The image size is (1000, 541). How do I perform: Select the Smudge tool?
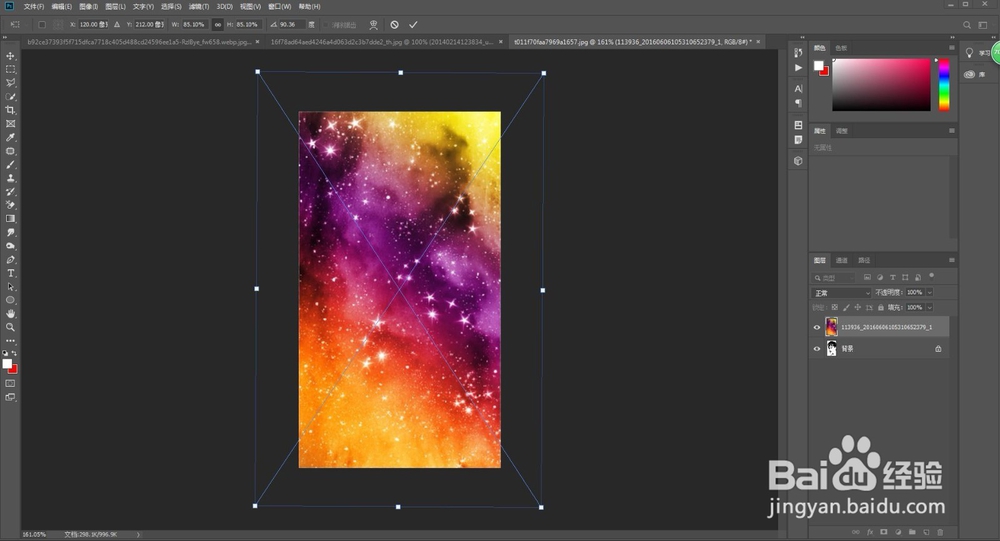[x=10, y=232]
